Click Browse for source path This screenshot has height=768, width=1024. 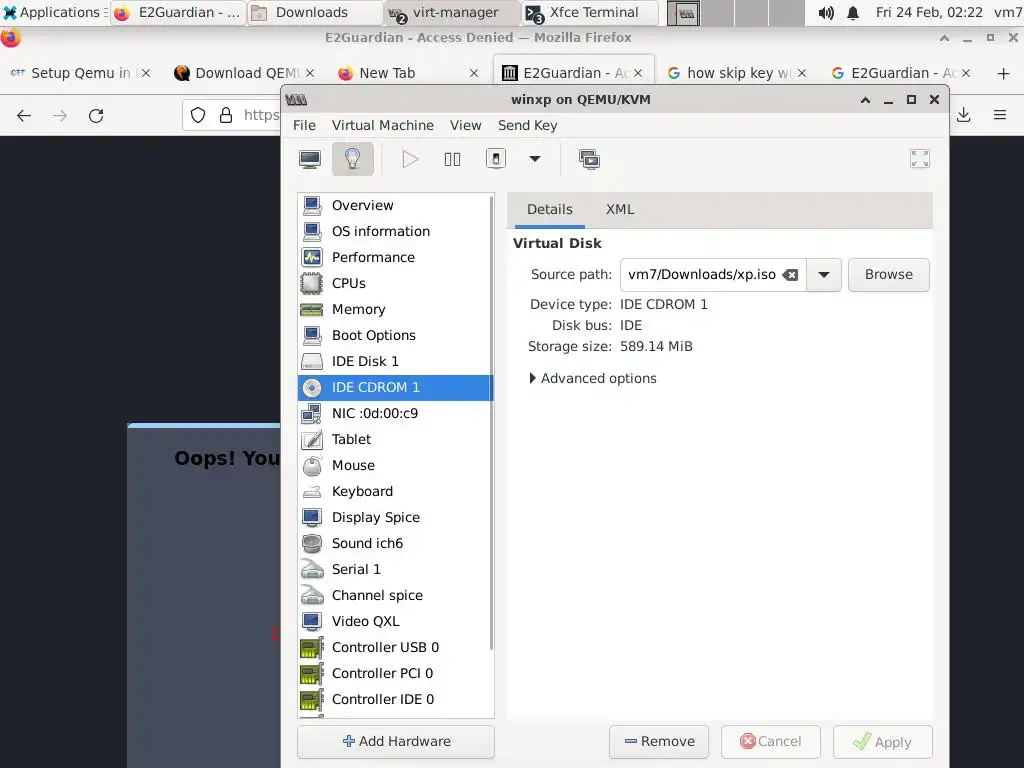(x=888, y=275)
